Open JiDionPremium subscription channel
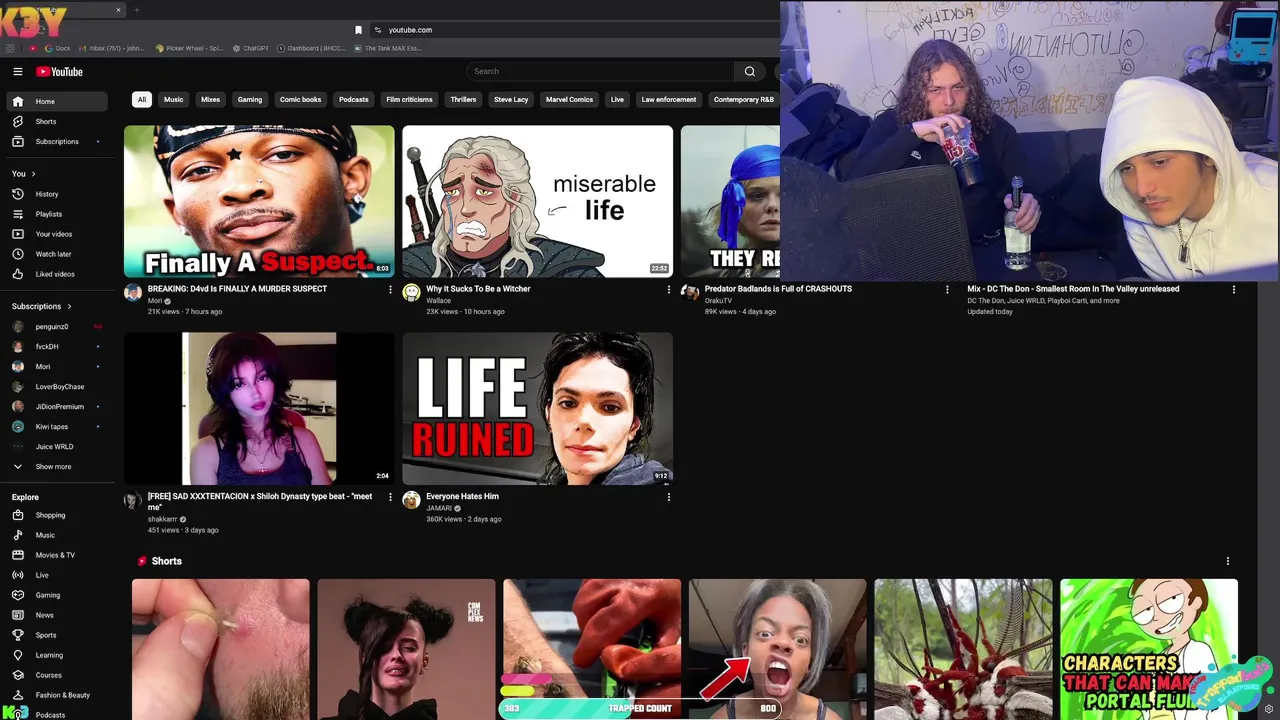1280x720 pixels. [x=57, y=407]
